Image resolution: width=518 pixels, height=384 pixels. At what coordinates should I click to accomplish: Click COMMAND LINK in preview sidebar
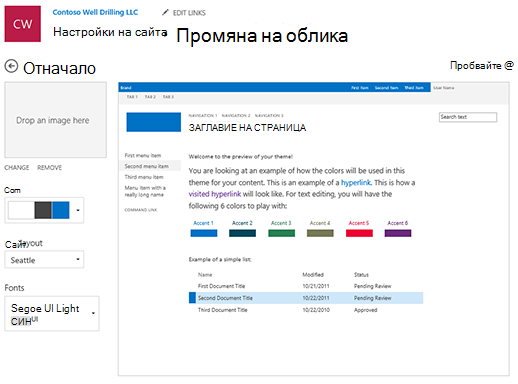click(x=140, y=210)
